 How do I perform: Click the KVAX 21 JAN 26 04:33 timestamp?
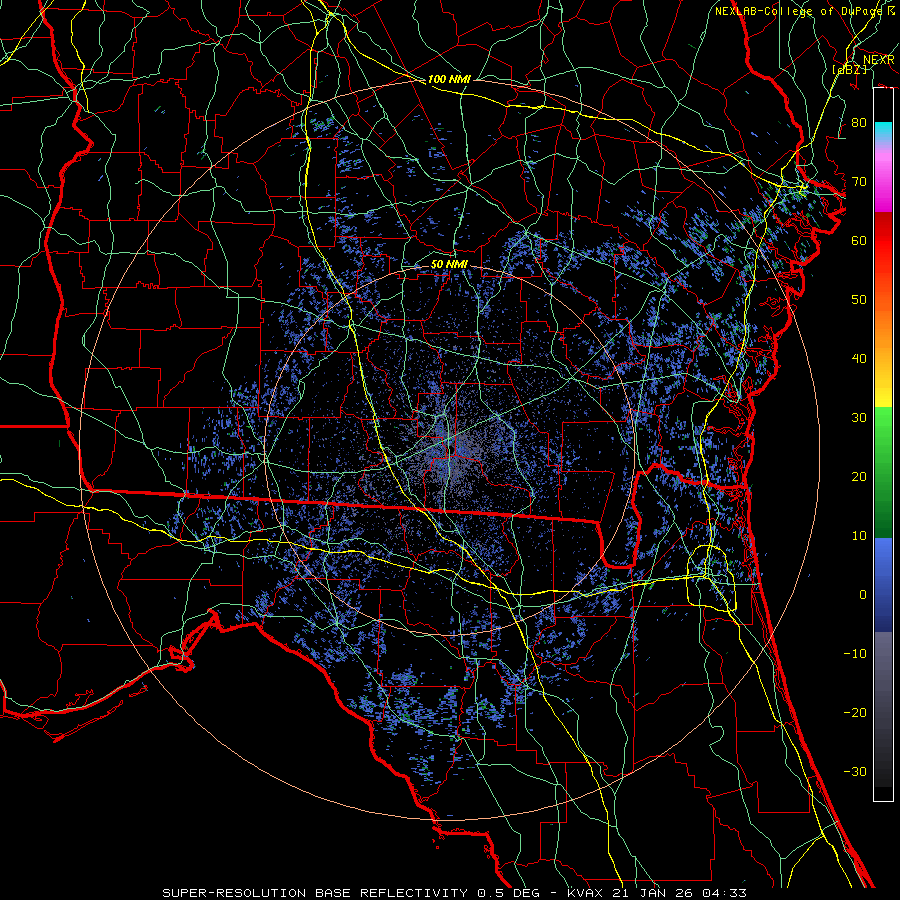coord(657,893)
